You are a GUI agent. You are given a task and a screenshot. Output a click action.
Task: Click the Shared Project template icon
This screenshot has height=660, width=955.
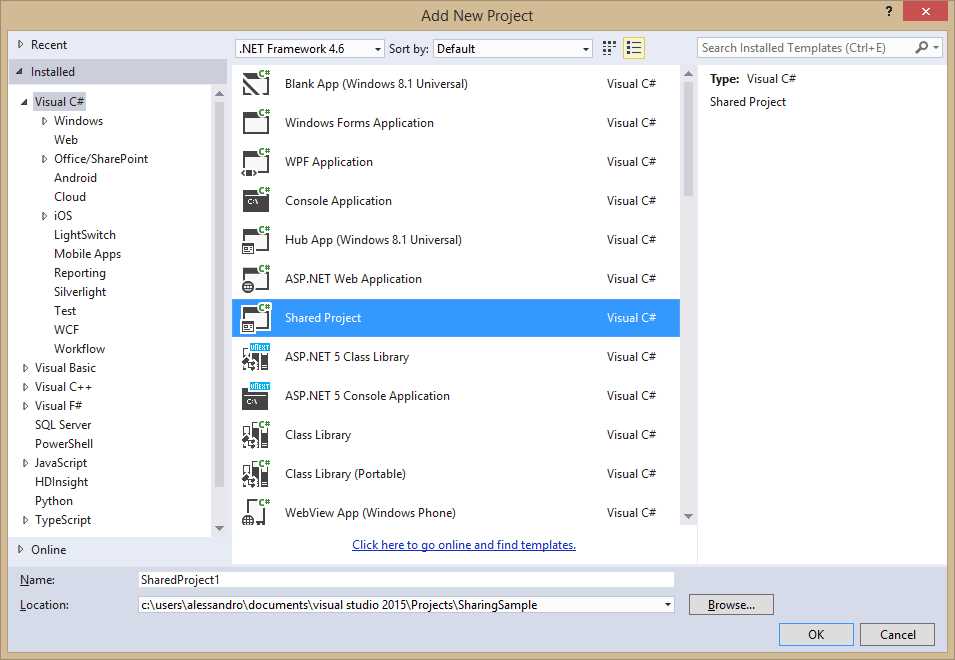pos(255,317)
